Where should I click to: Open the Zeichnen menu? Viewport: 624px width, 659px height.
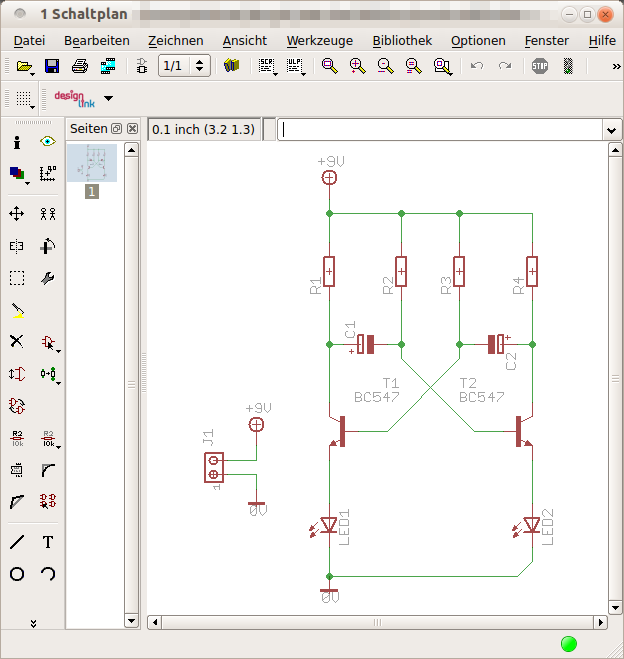[175, 40]
